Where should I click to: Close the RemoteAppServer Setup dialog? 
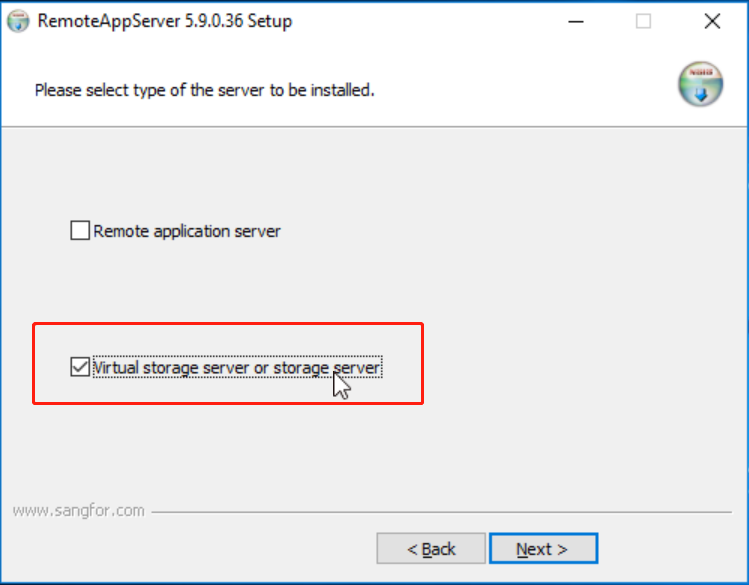coord(712,21)
